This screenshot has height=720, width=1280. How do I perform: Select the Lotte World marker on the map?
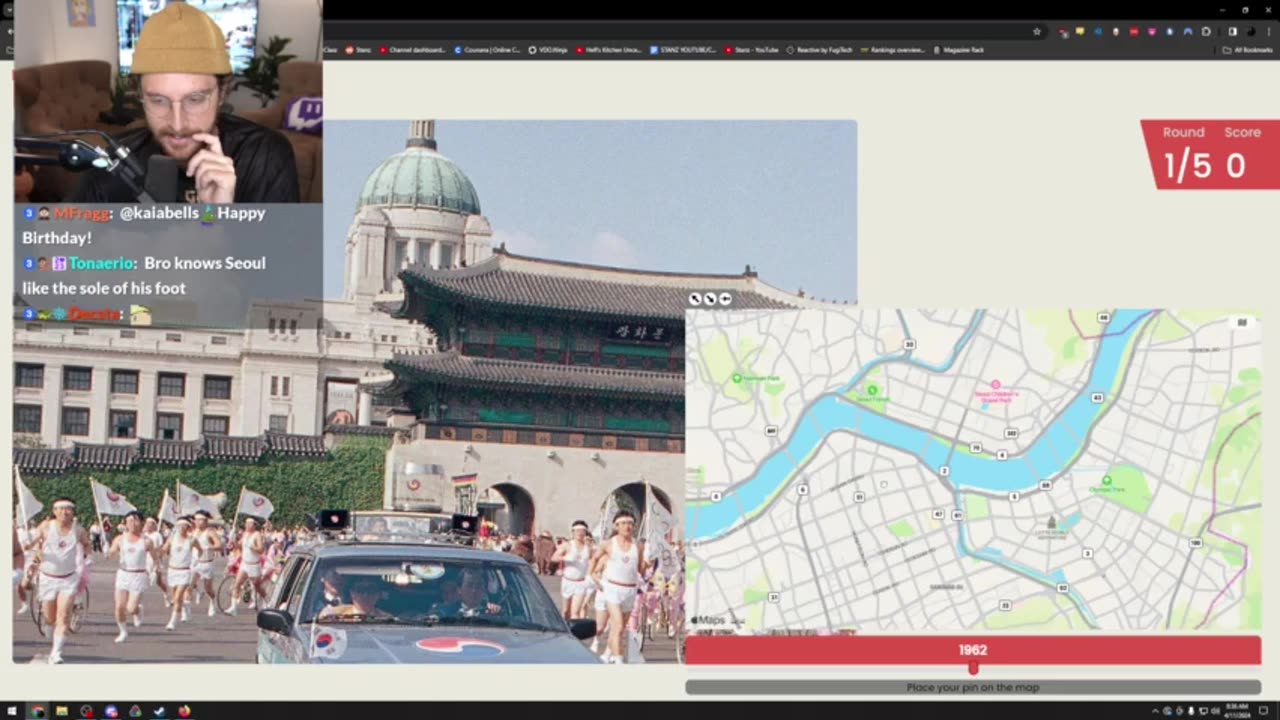tap(1051, 523)
